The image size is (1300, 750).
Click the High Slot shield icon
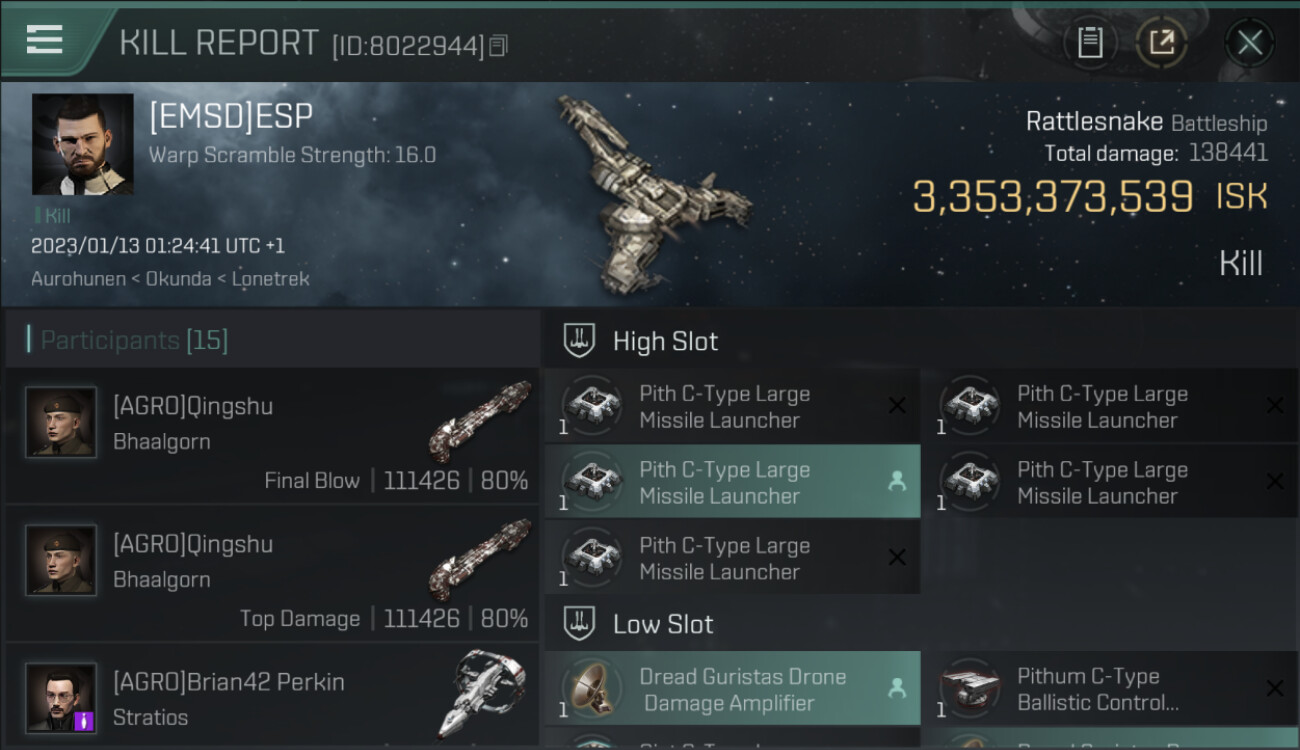click(x=579, y=341)
